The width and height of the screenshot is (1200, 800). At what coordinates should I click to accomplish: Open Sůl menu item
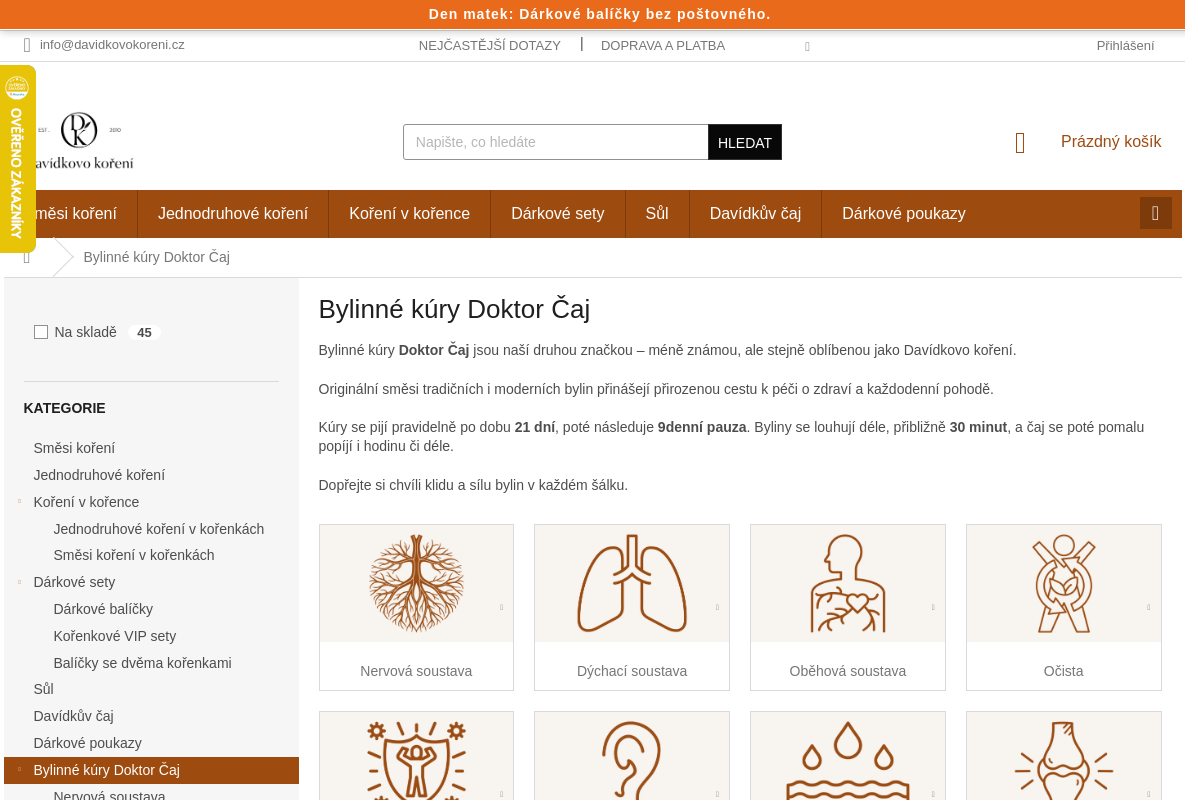click(x=657, y=214)
